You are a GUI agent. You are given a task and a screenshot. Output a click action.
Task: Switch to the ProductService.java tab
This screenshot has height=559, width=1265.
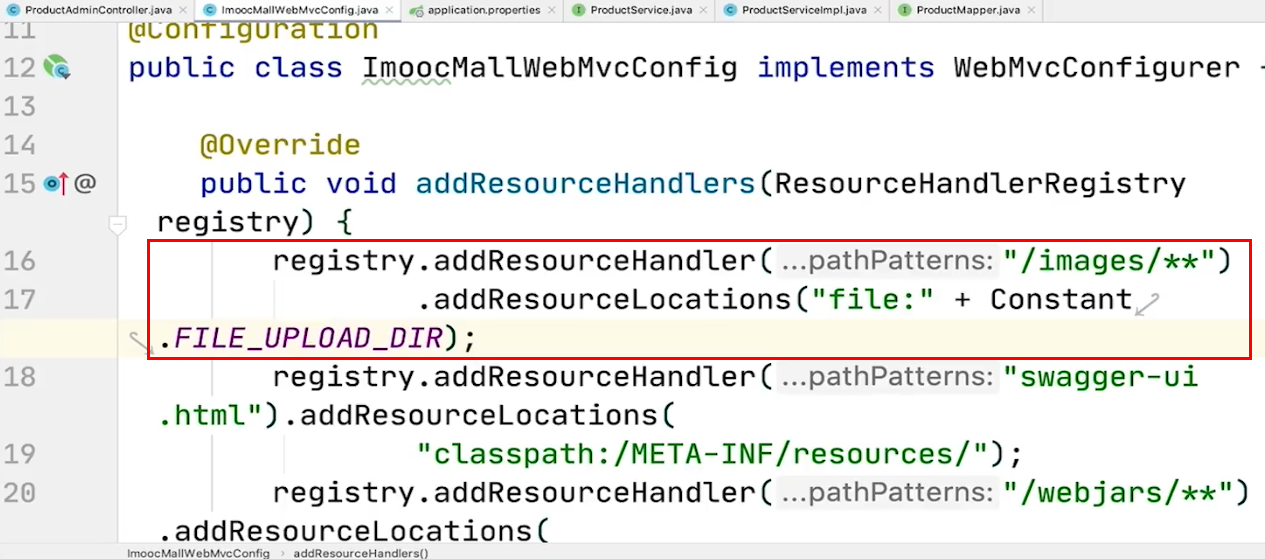[639, 10]
